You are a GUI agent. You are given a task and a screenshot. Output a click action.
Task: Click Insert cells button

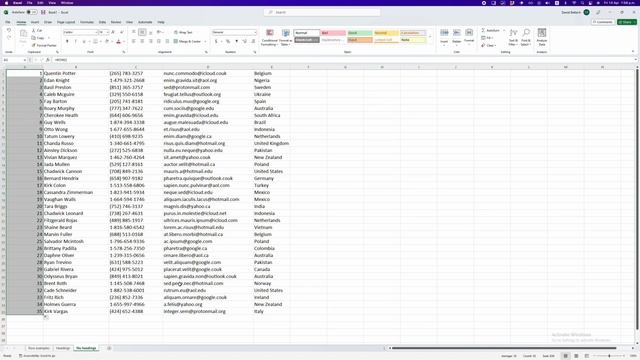[x=444, y=36]
